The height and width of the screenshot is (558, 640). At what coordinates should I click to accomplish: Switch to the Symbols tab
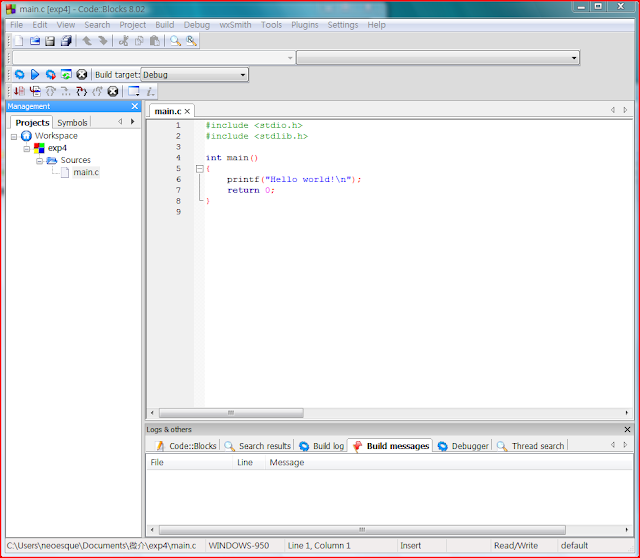tap(72, 122)
